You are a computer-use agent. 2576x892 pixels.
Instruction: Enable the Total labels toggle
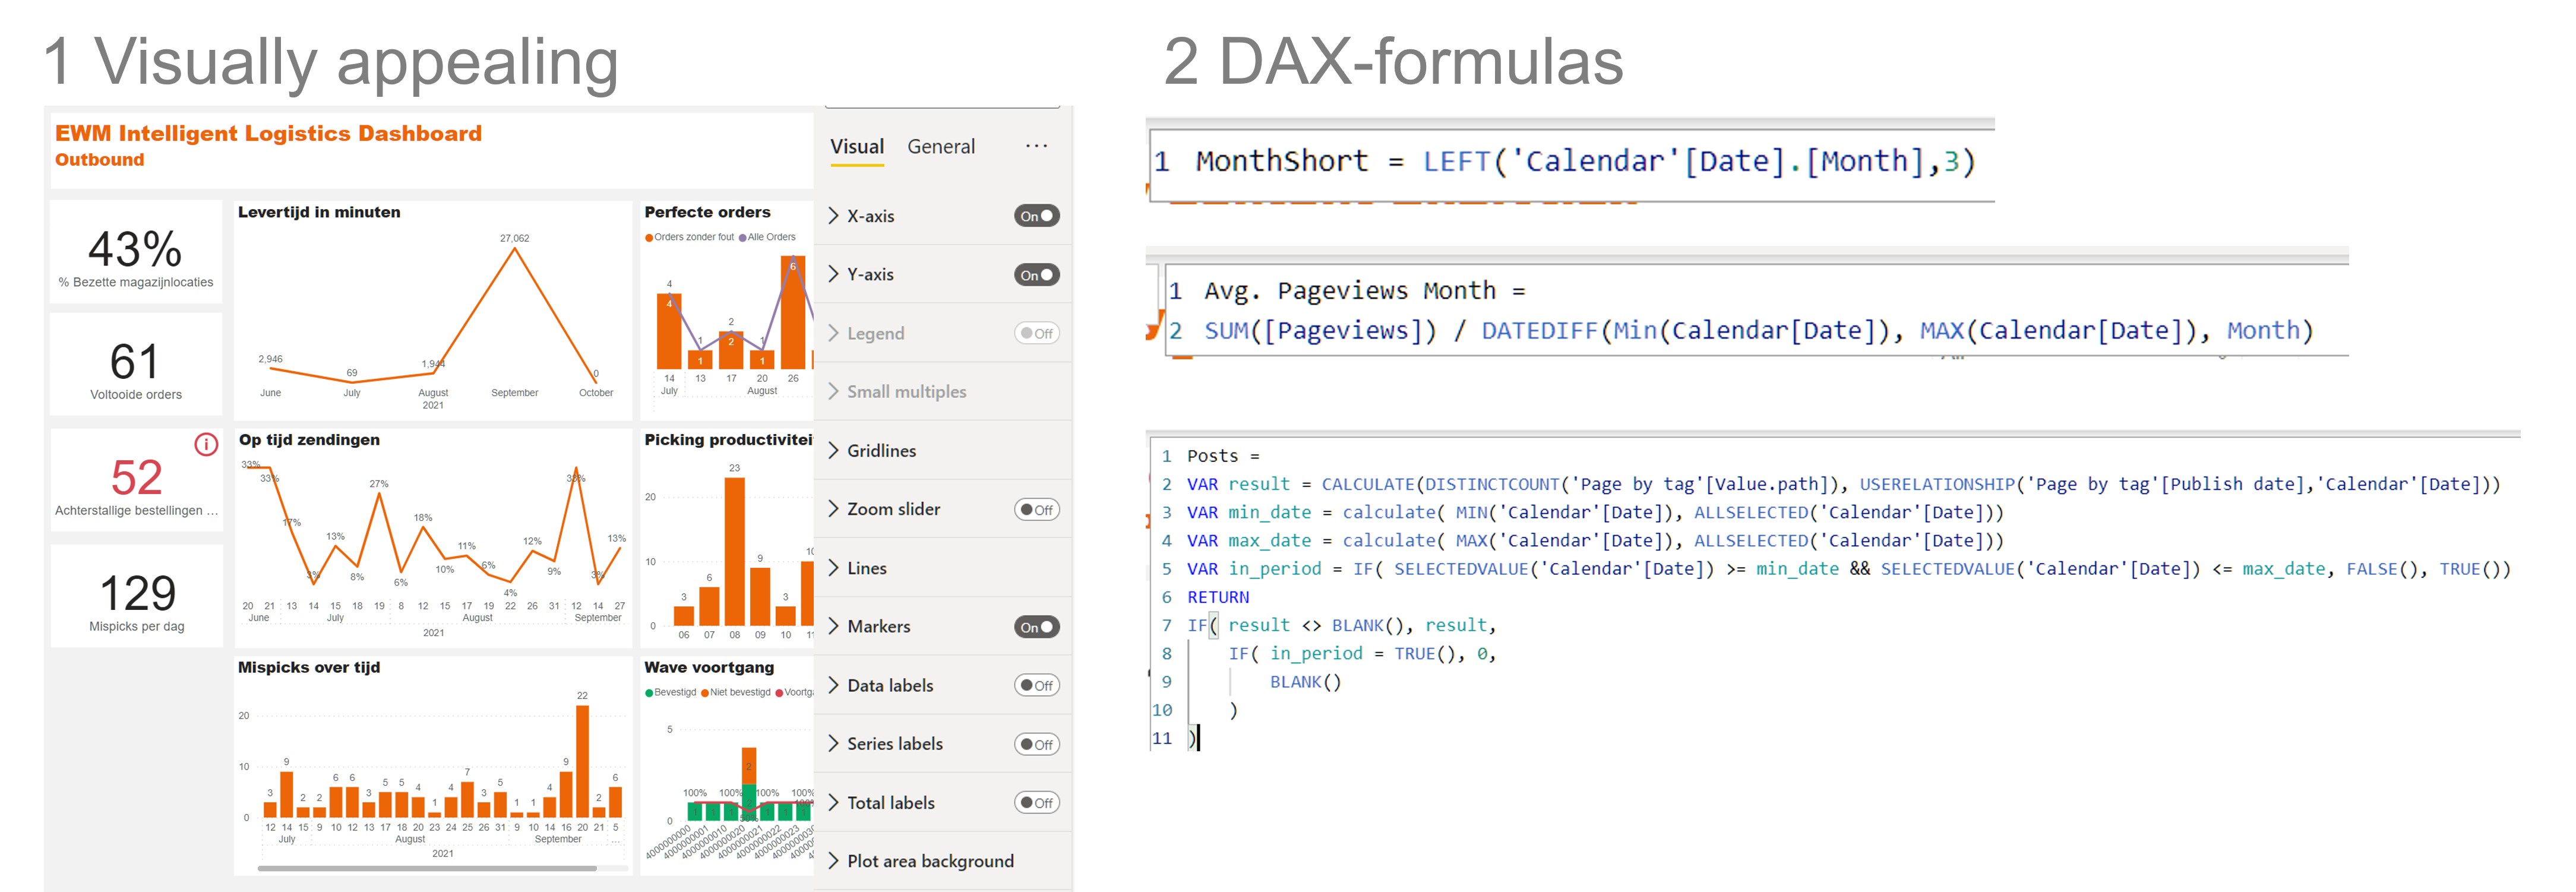click(1036, 802)
